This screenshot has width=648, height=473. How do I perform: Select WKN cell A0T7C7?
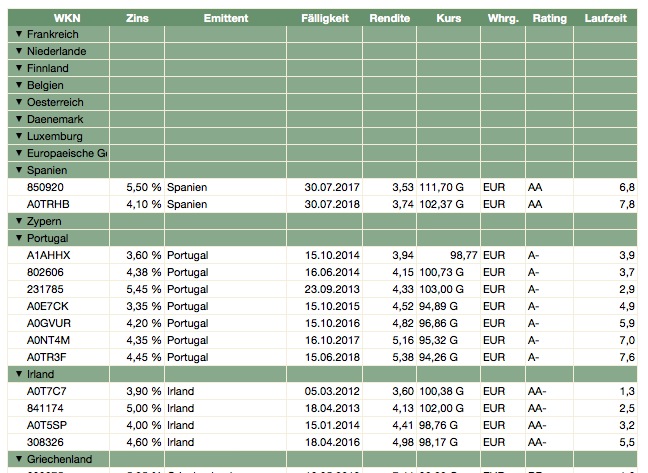click(47, 391)
